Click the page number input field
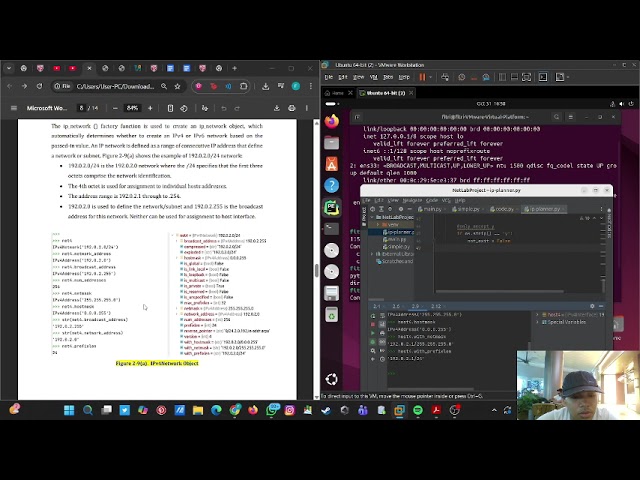The image size is (640, 480). [x=81, y=108]
